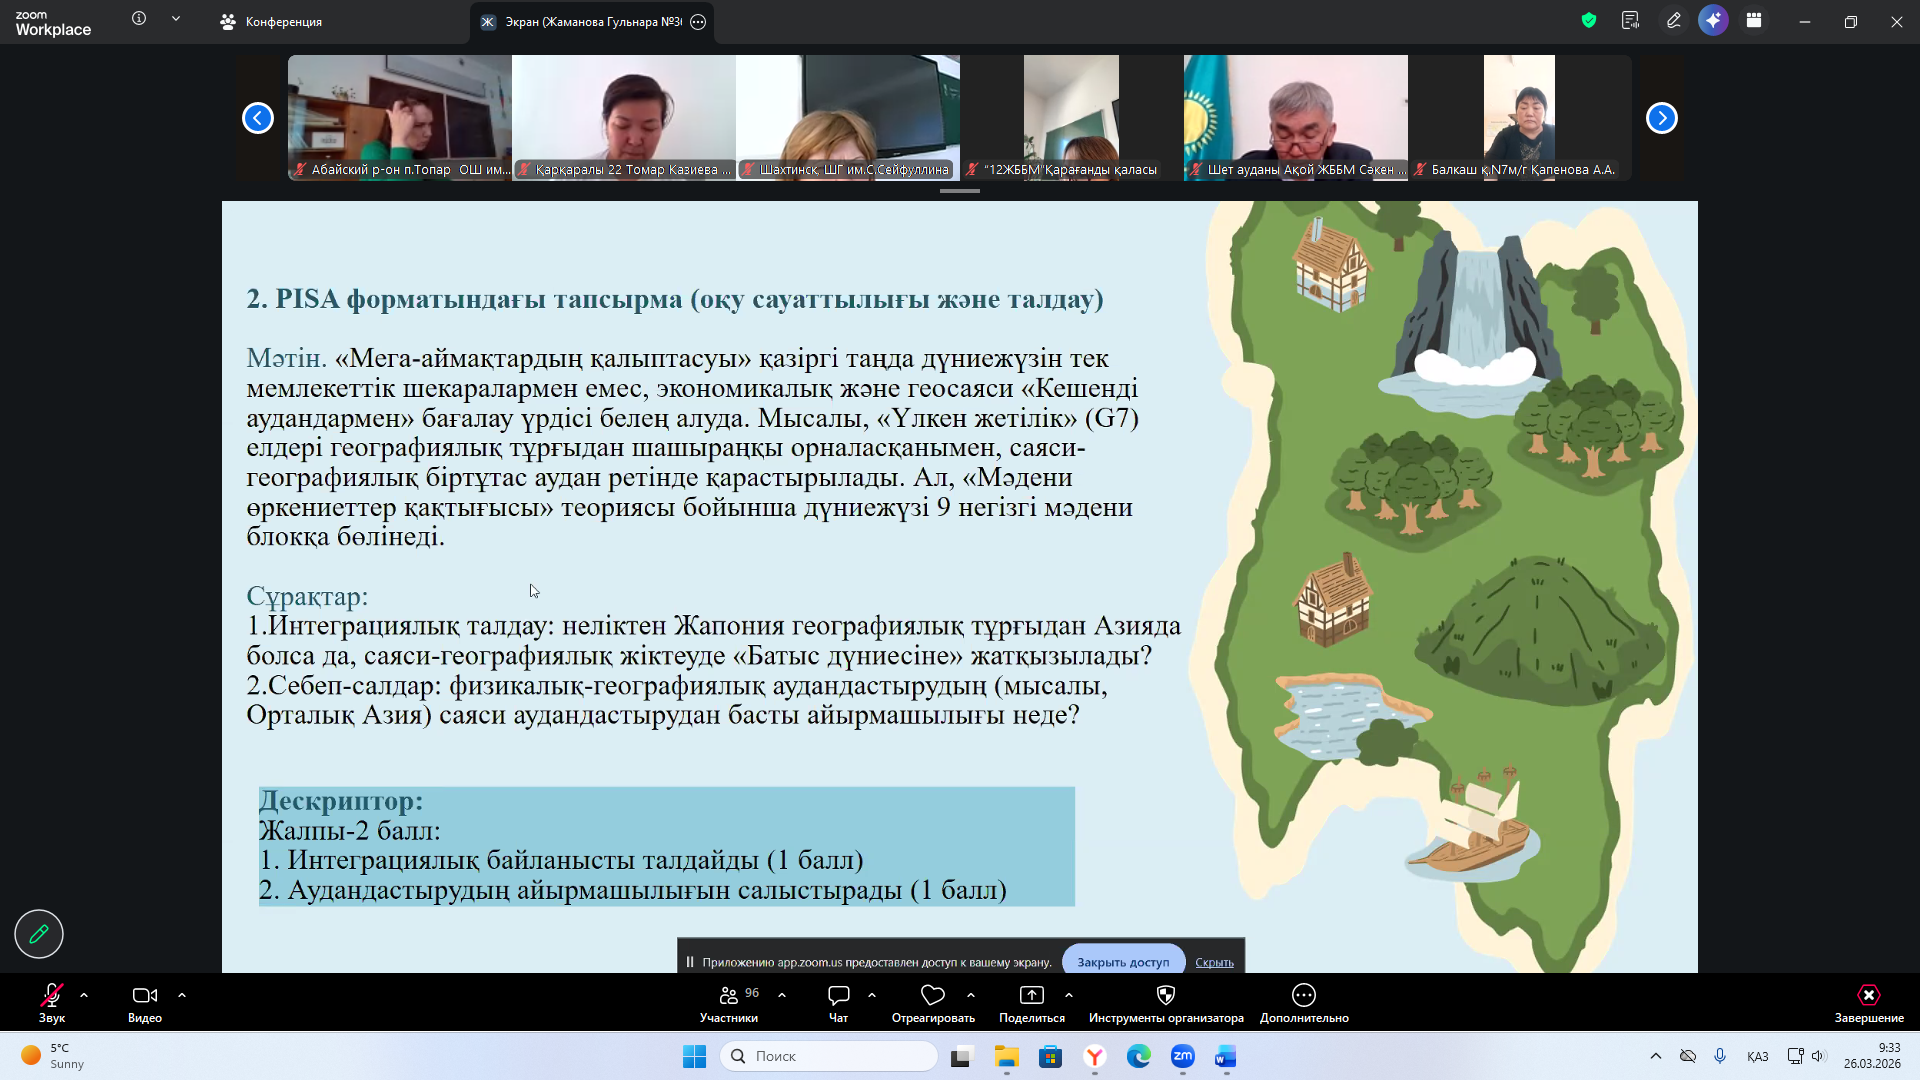The width and height of the screenshot is (1920, 1080).
Task: Open the AI Companion sparkle icon
Action: click(1713, 20)
